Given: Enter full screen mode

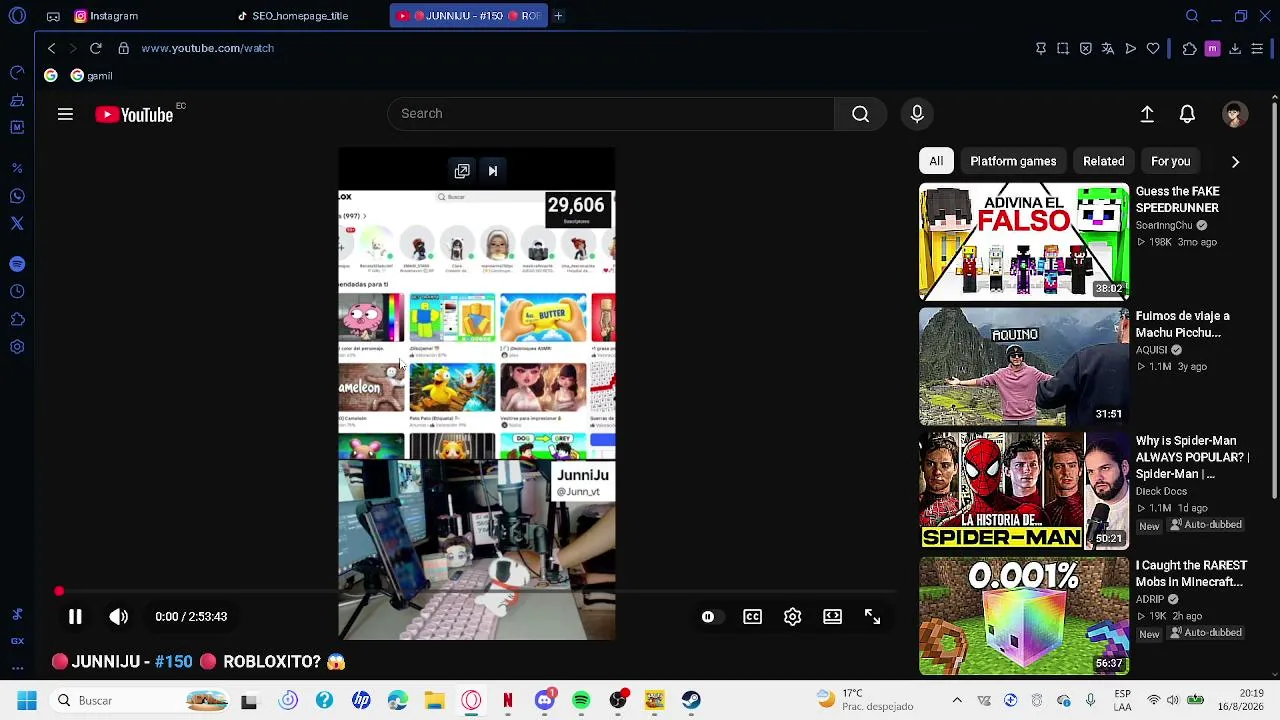Looking at the screenshot, I should tap(873, 617).
